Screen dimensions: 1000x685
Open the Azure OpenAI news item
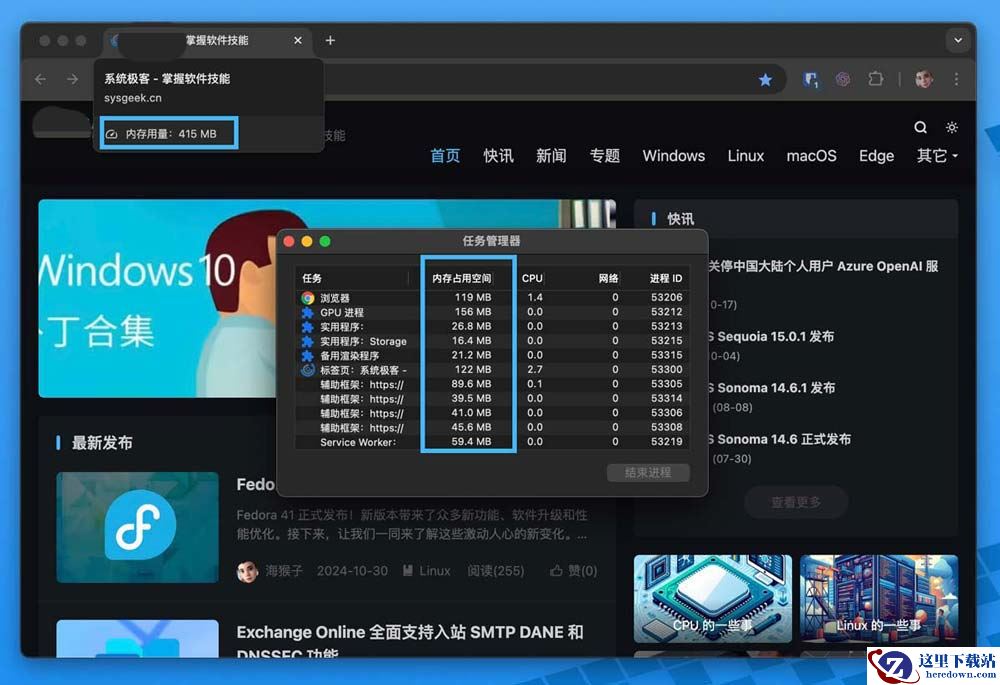click(823, 267)
